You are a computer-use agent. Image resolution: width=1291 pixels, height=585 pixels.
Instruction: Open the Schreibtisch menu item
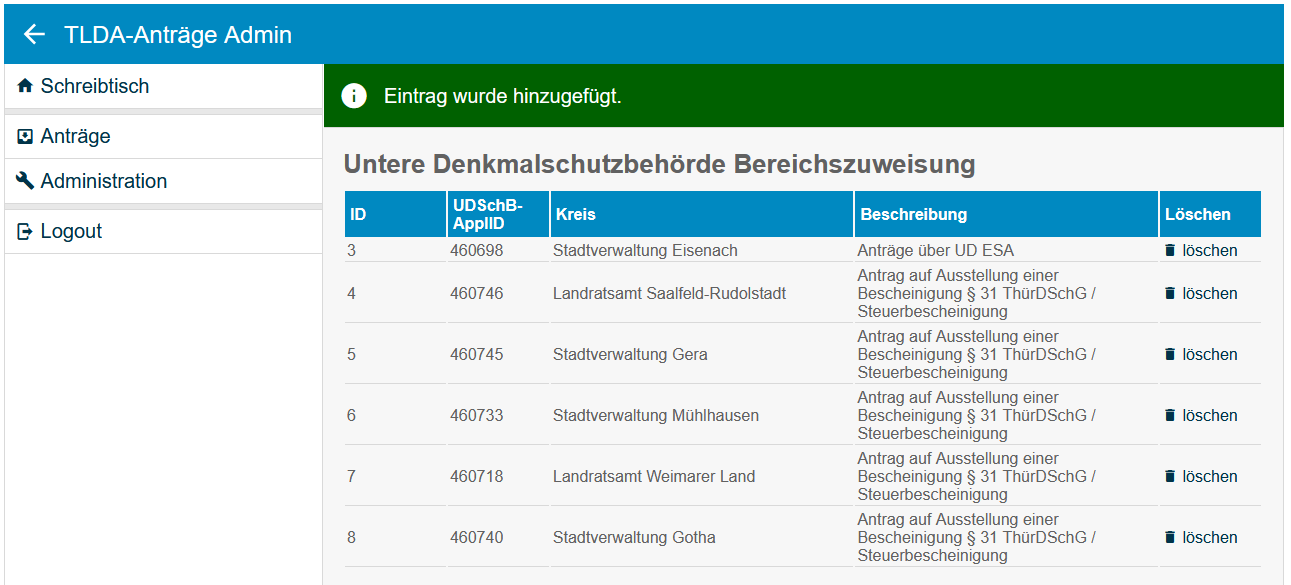click(95, 87)
